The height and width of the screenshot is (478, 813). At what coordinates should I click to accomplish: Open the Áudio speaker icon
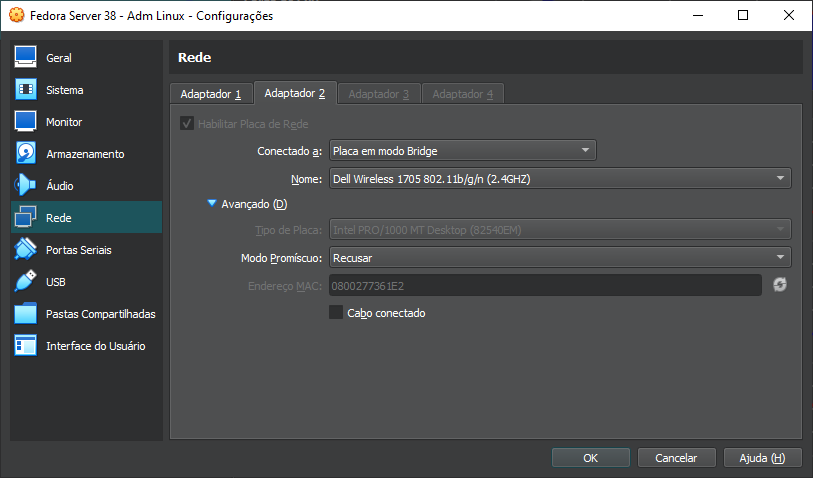[25, 185]
